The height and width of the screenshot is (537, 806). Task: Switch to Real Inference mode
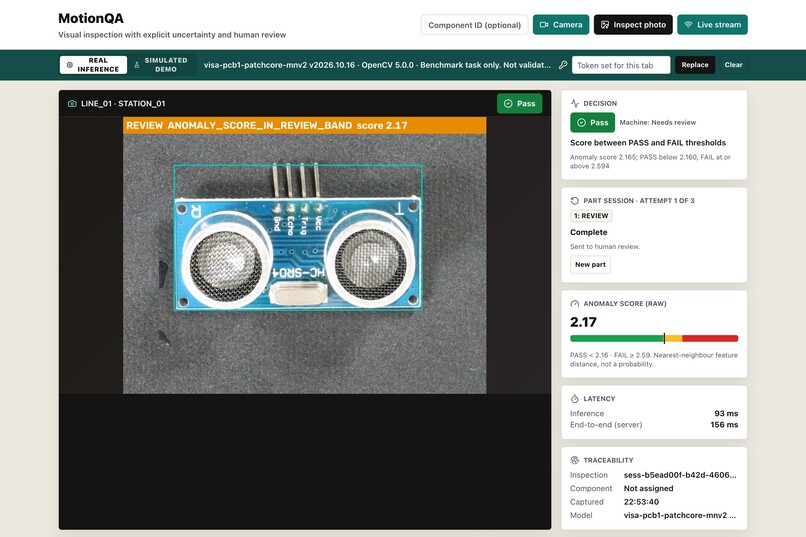93,65
